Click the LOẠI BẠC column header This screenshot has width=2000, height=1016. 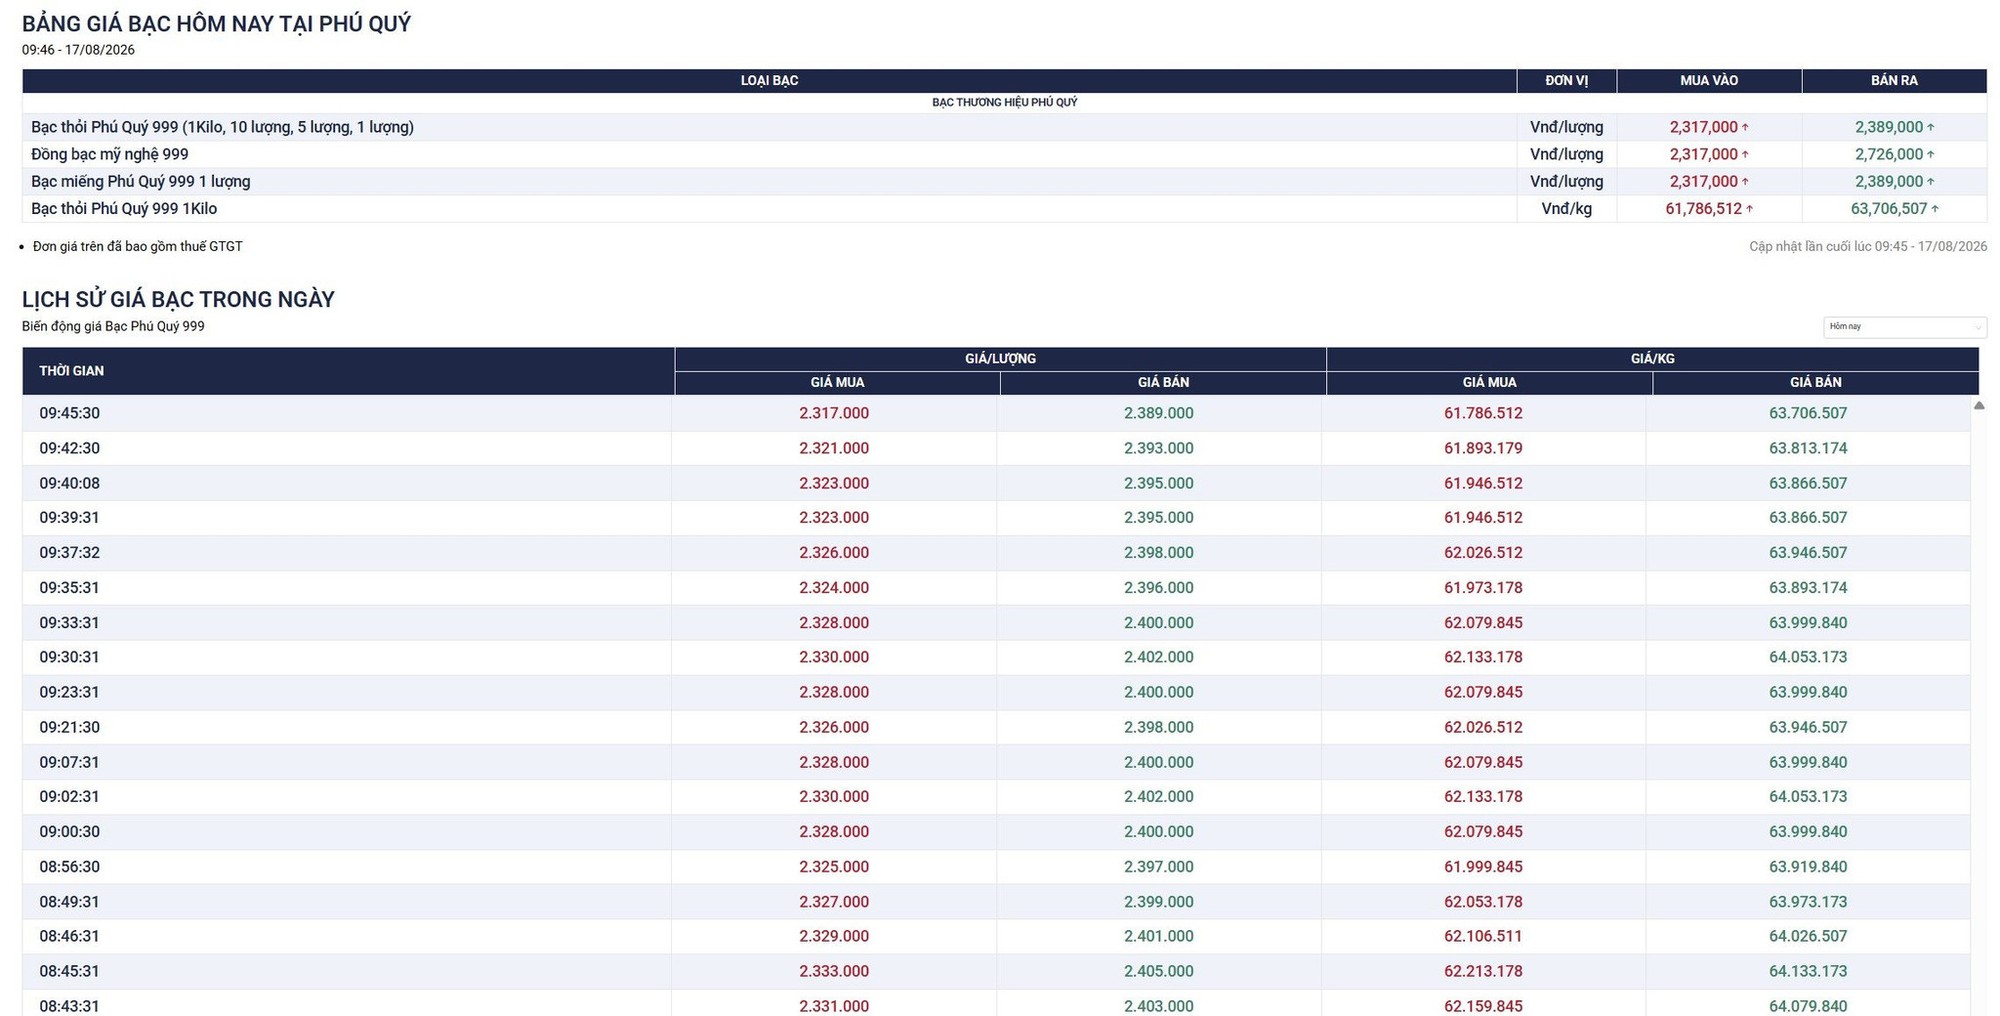(769, 81)
